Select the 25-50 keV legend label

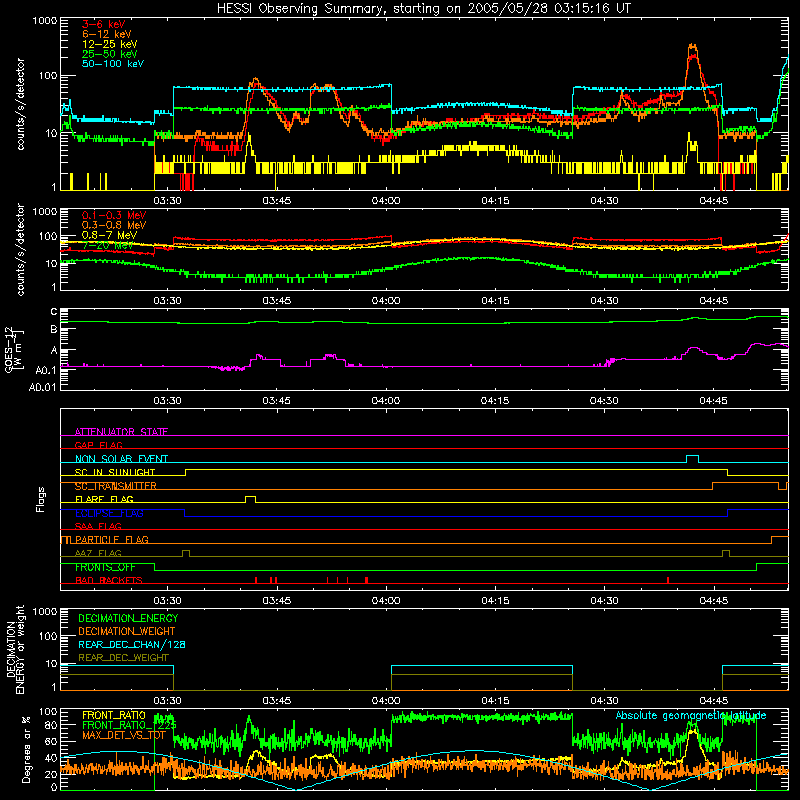point(110,54)
